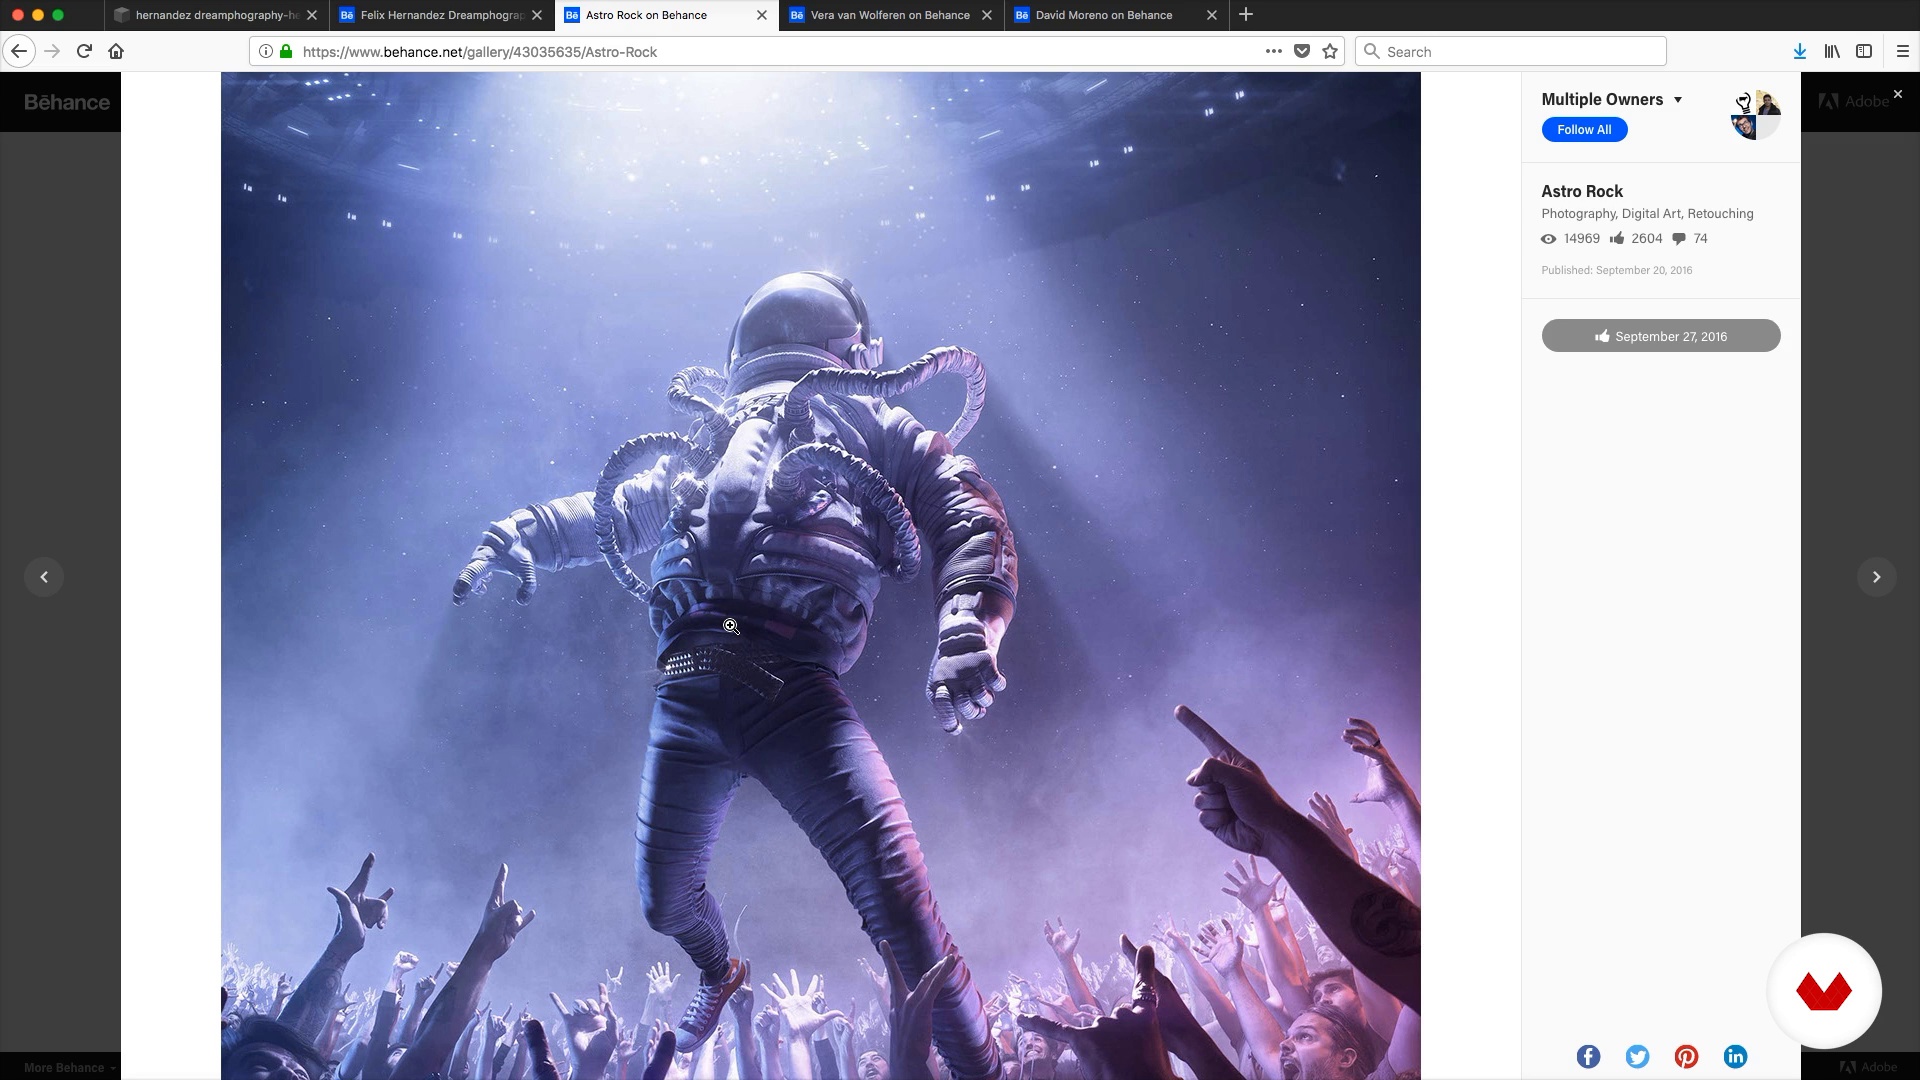Zoom into the astronaut artwork image

820,576
